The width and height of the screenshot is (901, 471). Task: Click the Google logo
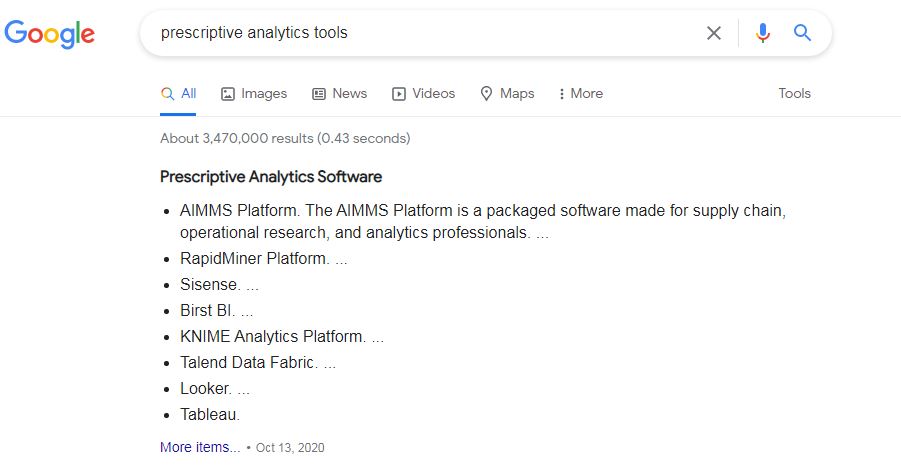click(49, 34)
